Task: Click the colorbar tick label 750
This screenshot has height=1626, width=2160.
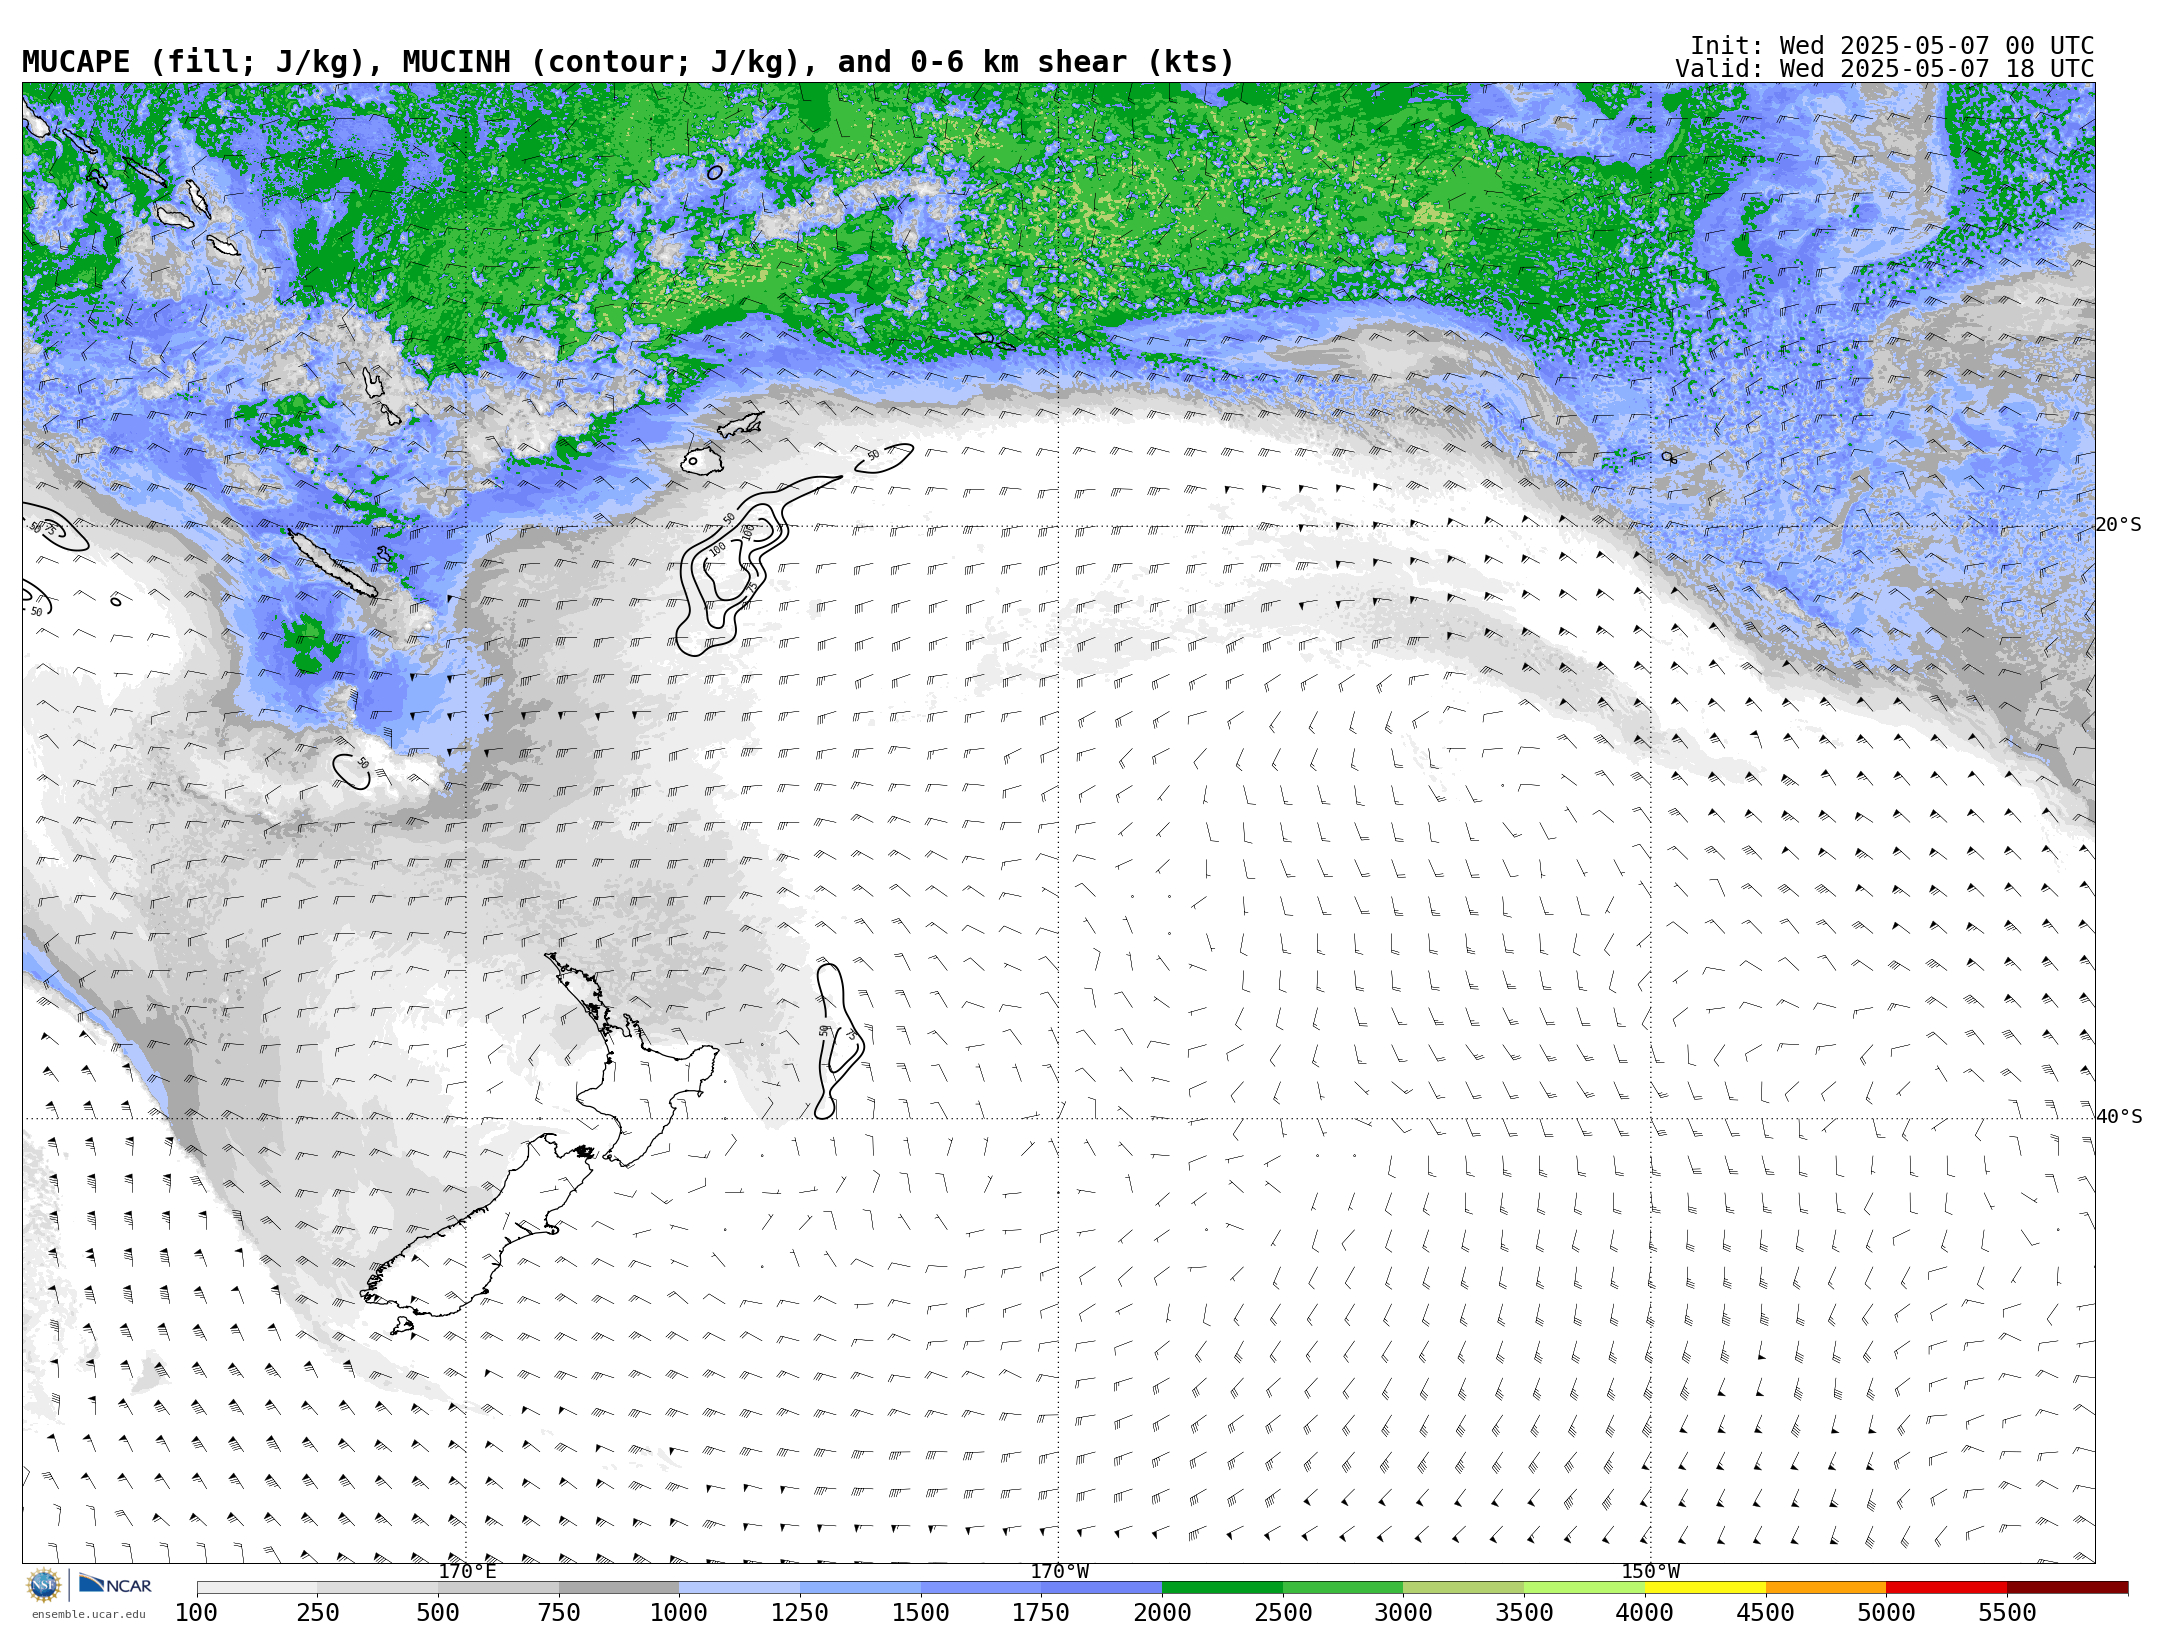Action: (559, 1613)
